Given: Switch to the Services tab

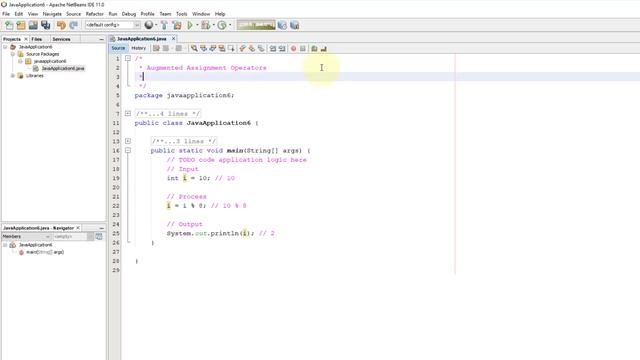Looking at the screenshot, I should 61,39.
